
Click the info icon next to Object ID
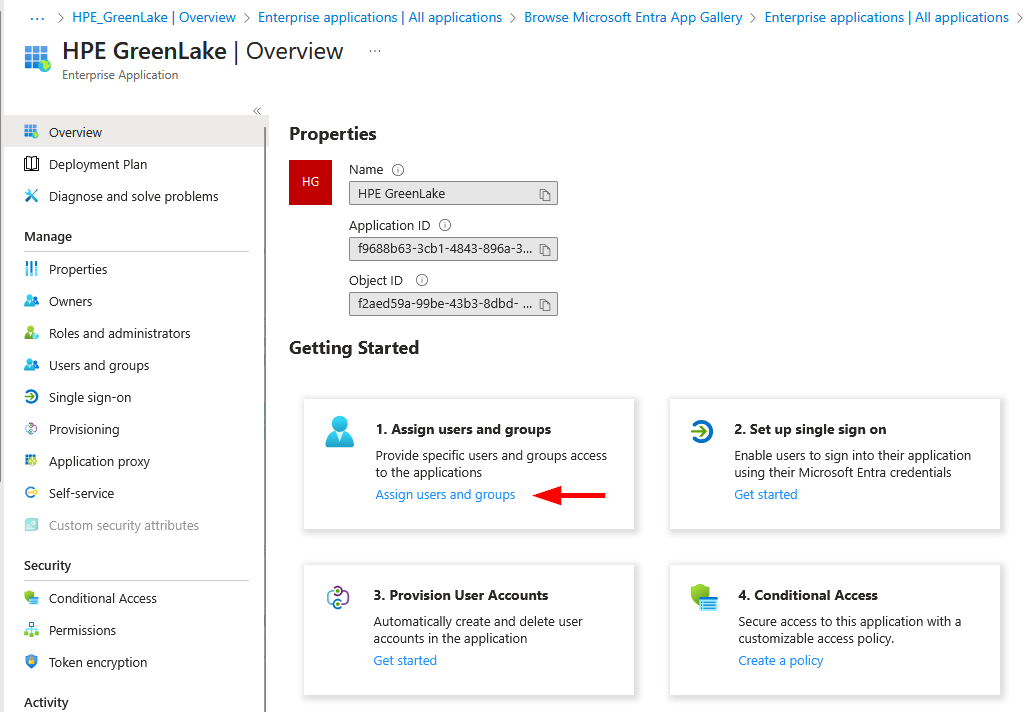[422, 281]
